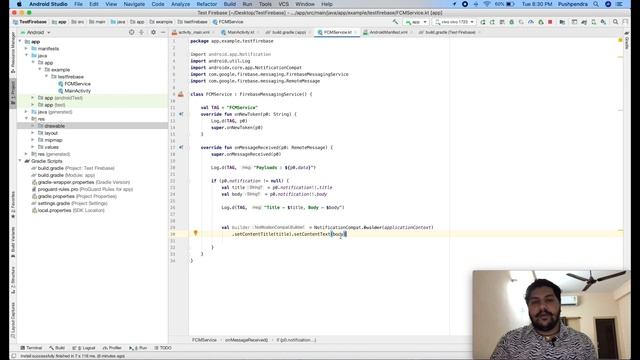The width and height of the screenshot is (640, 360).
Task: Click the TestFirebase navigation bar breadcrumb
Action: 30,22
